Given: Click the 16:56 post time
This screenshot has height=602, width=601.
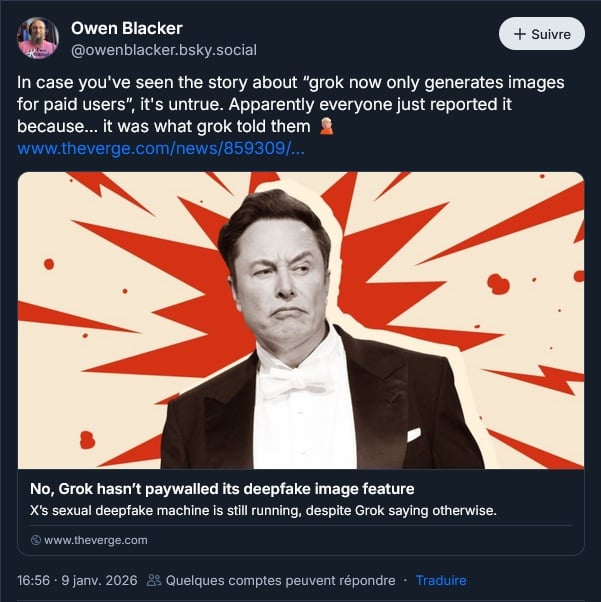Looking at the screenshot, I should pos(34,580).
